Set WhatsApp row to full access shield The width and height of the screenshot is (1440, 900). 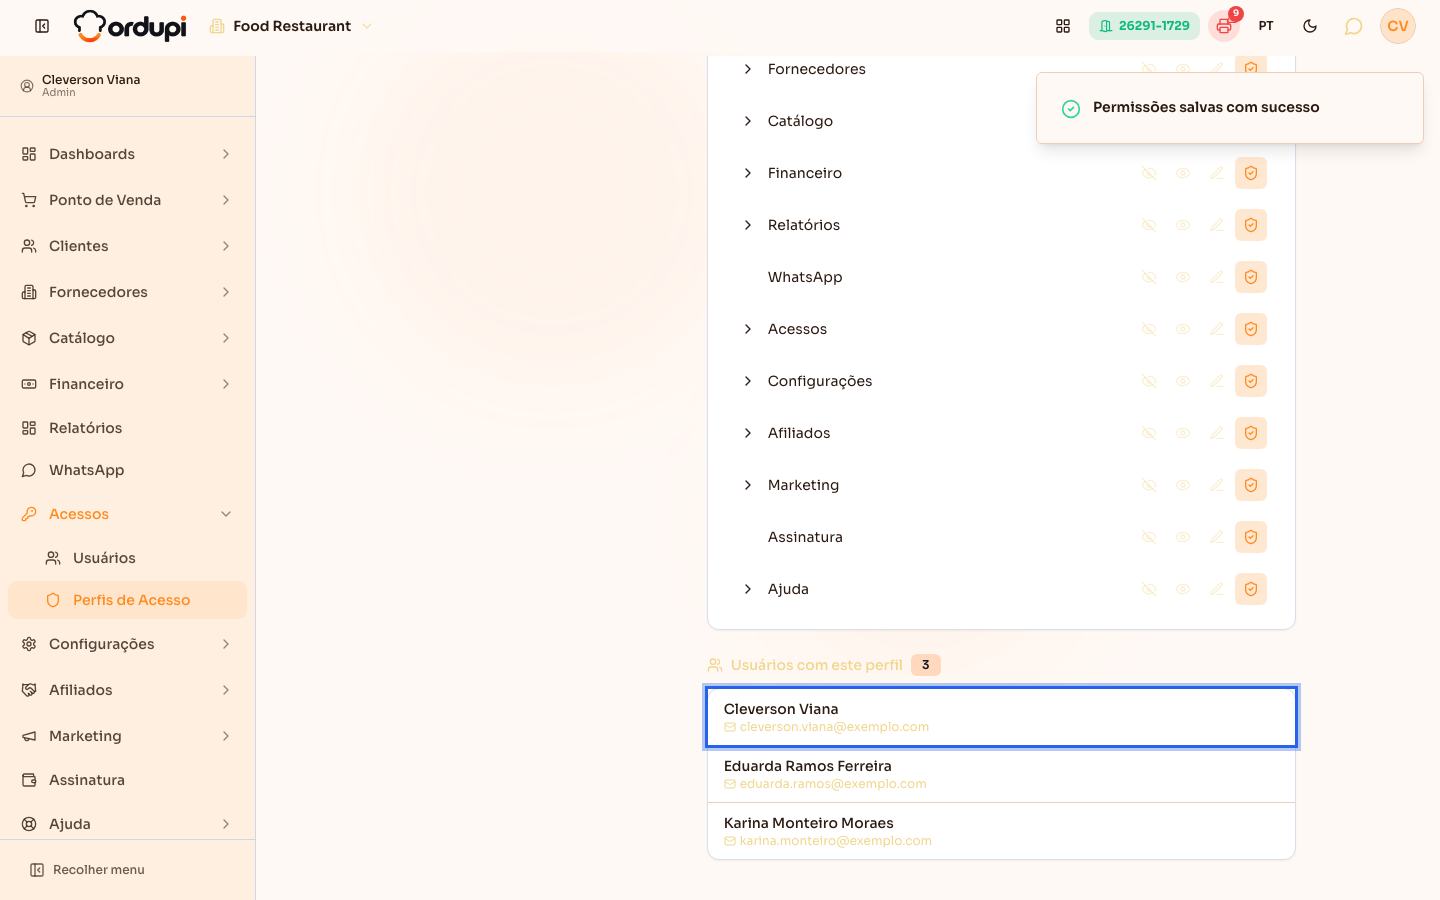(x=1251, y=277)
